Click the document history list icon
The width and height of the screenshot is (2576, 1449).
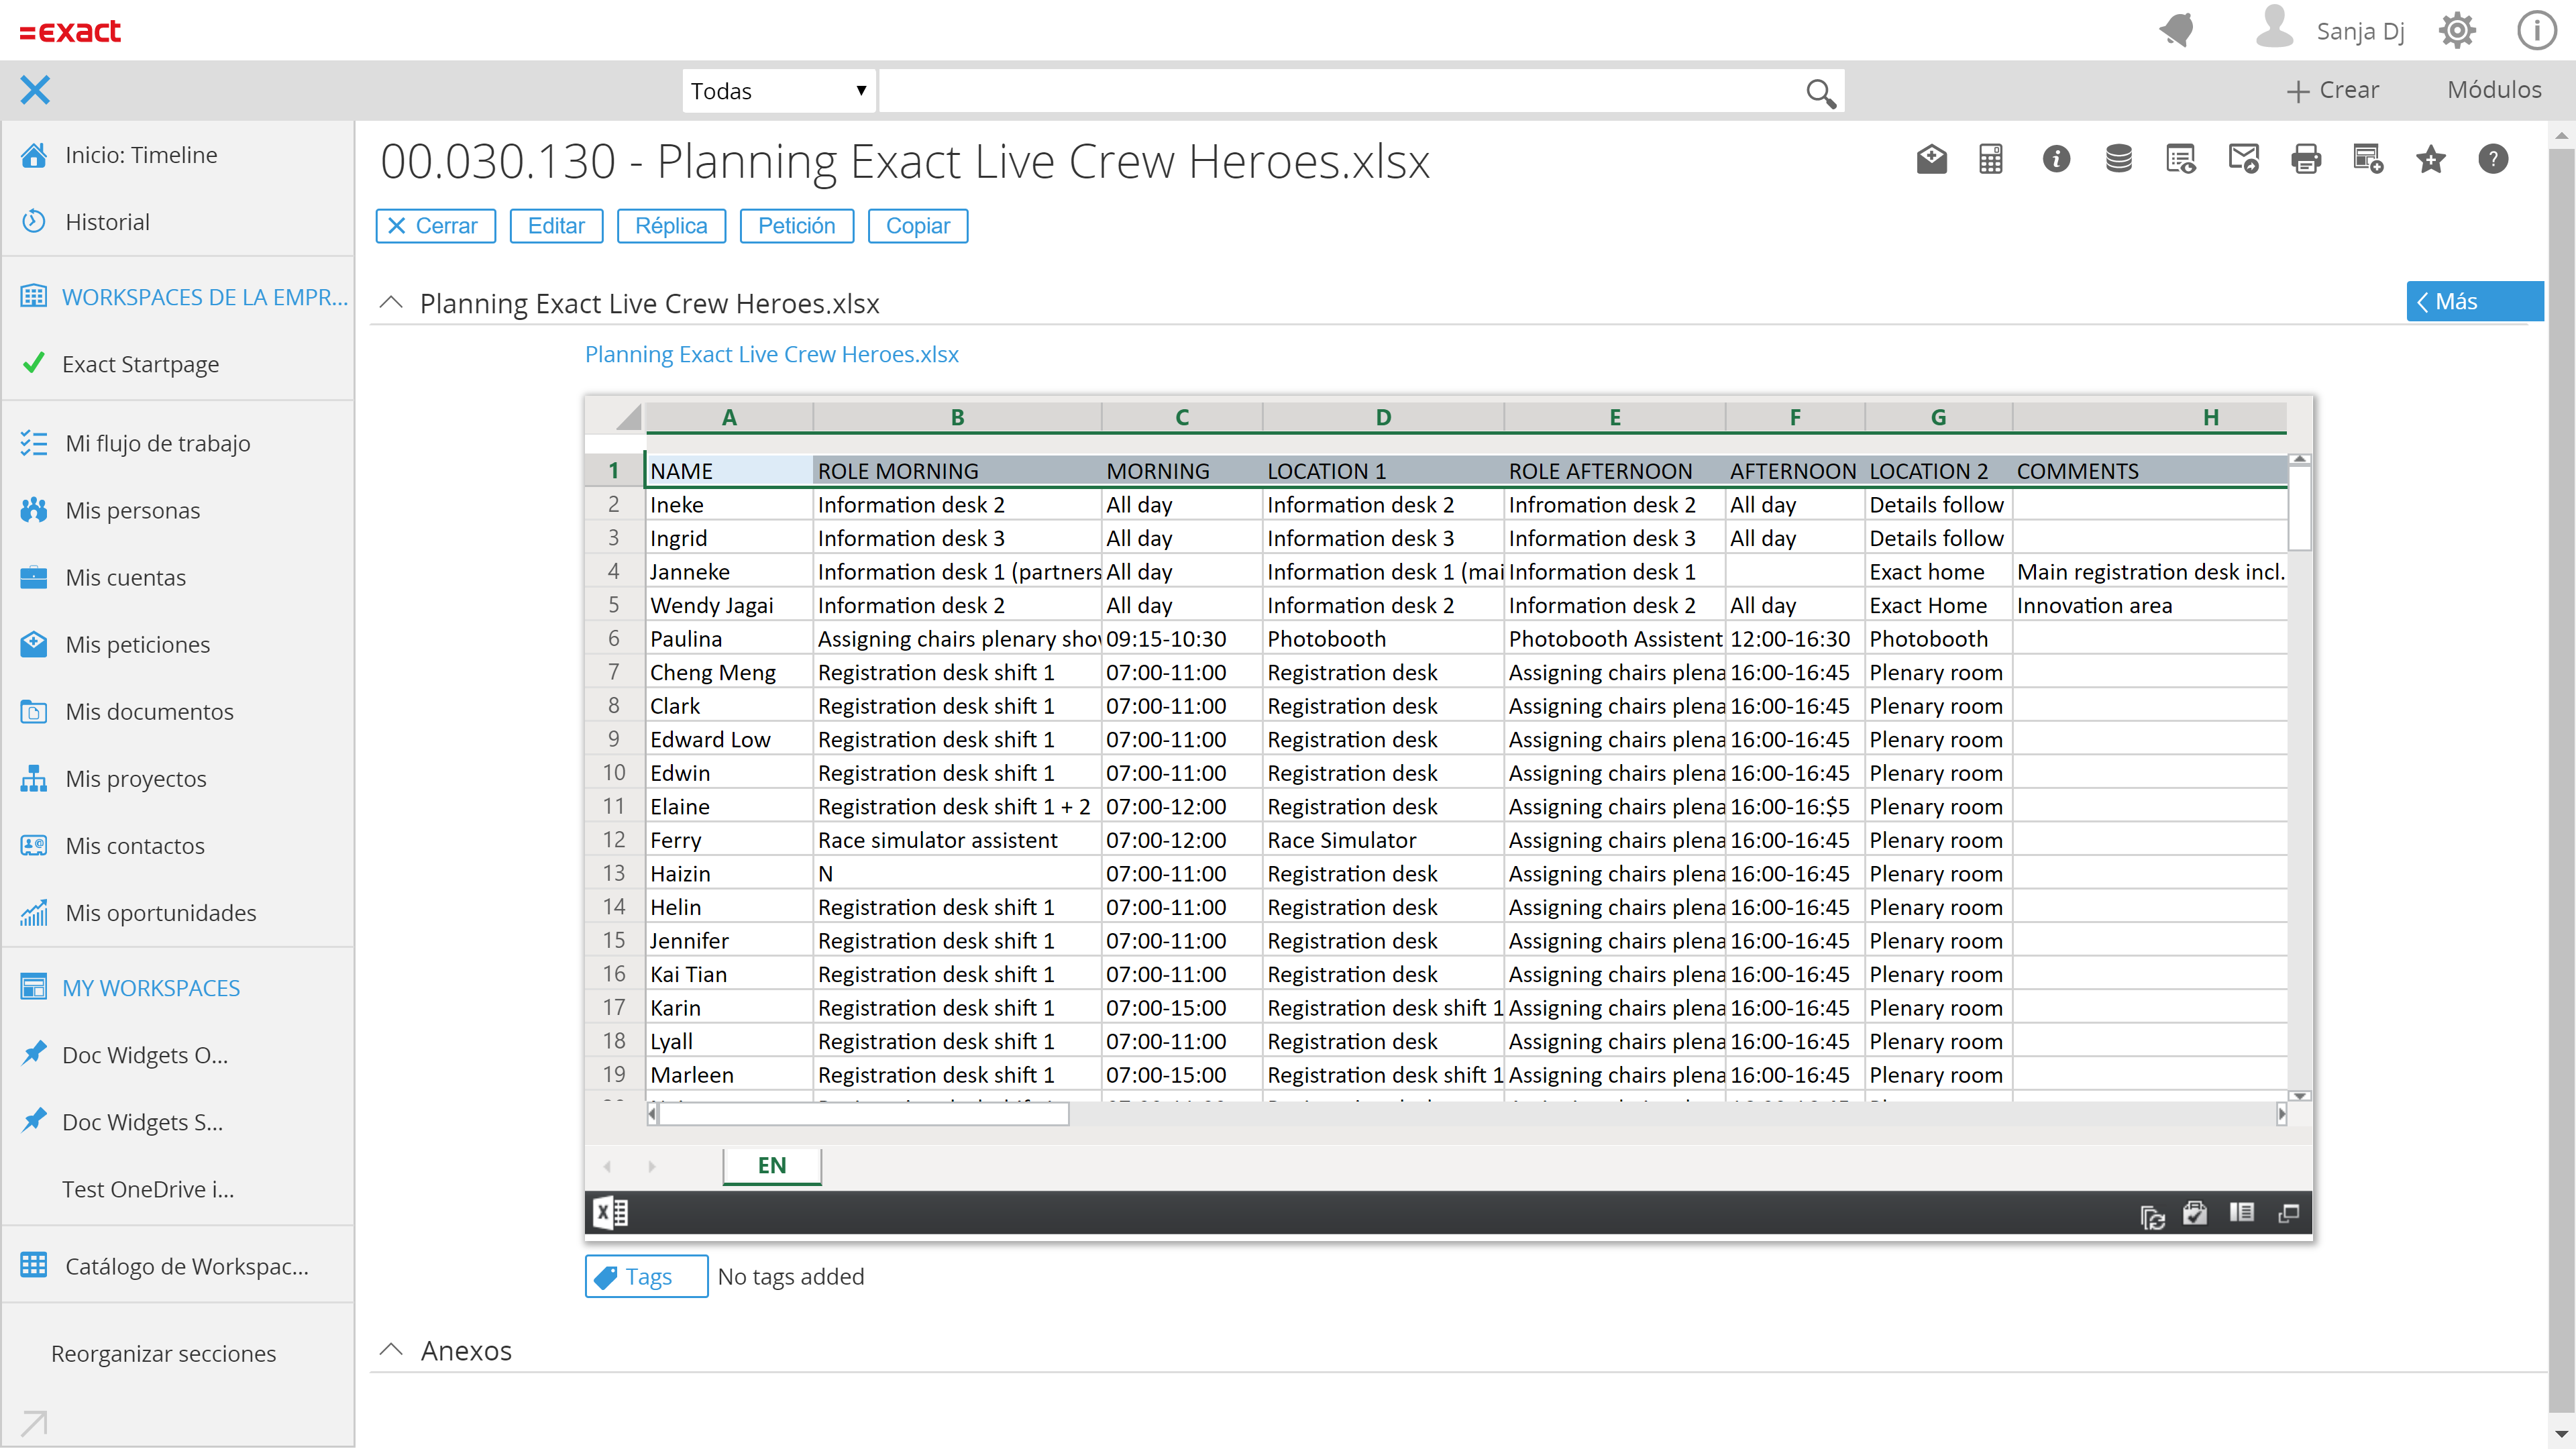[2180, 159]
